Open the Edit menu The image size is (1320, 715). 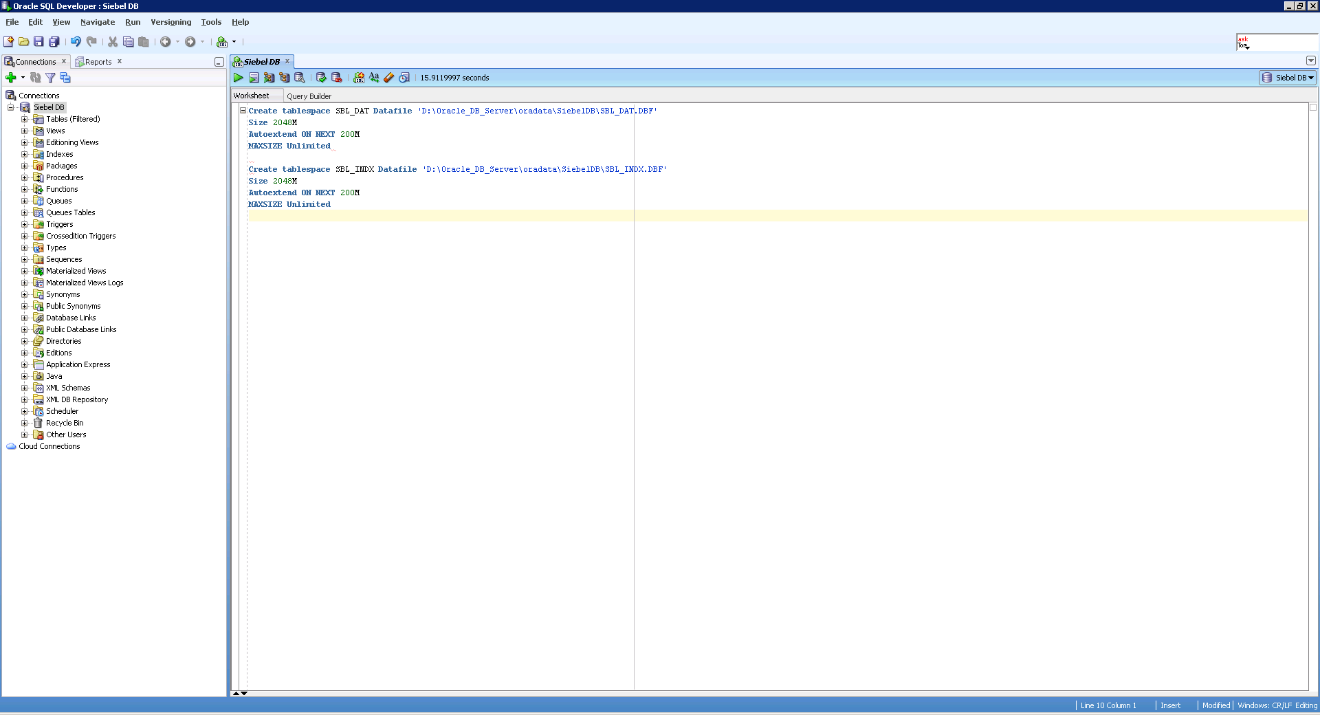click(35, 21)
